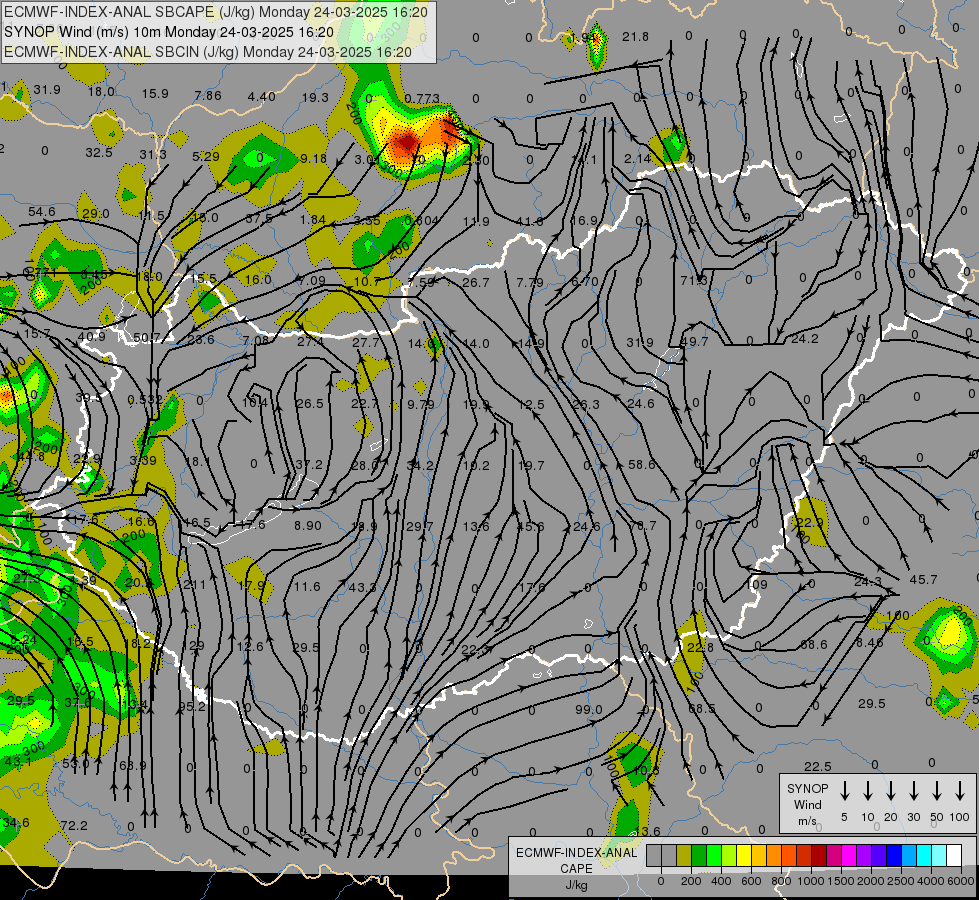The height and width of the screenshot is (900, 979).
Task: Click the SBCIN title line at top
Action: click(208, 52)
